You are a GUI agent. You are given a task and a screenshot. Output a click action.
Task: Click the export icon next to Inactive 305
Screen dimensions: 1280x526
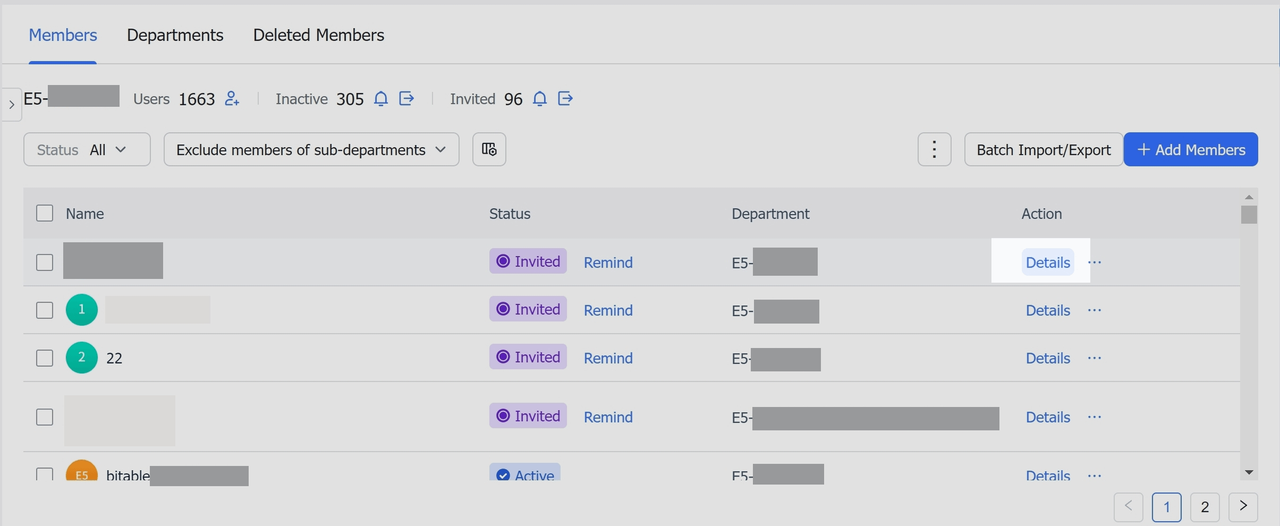click(x=407, y=99)
